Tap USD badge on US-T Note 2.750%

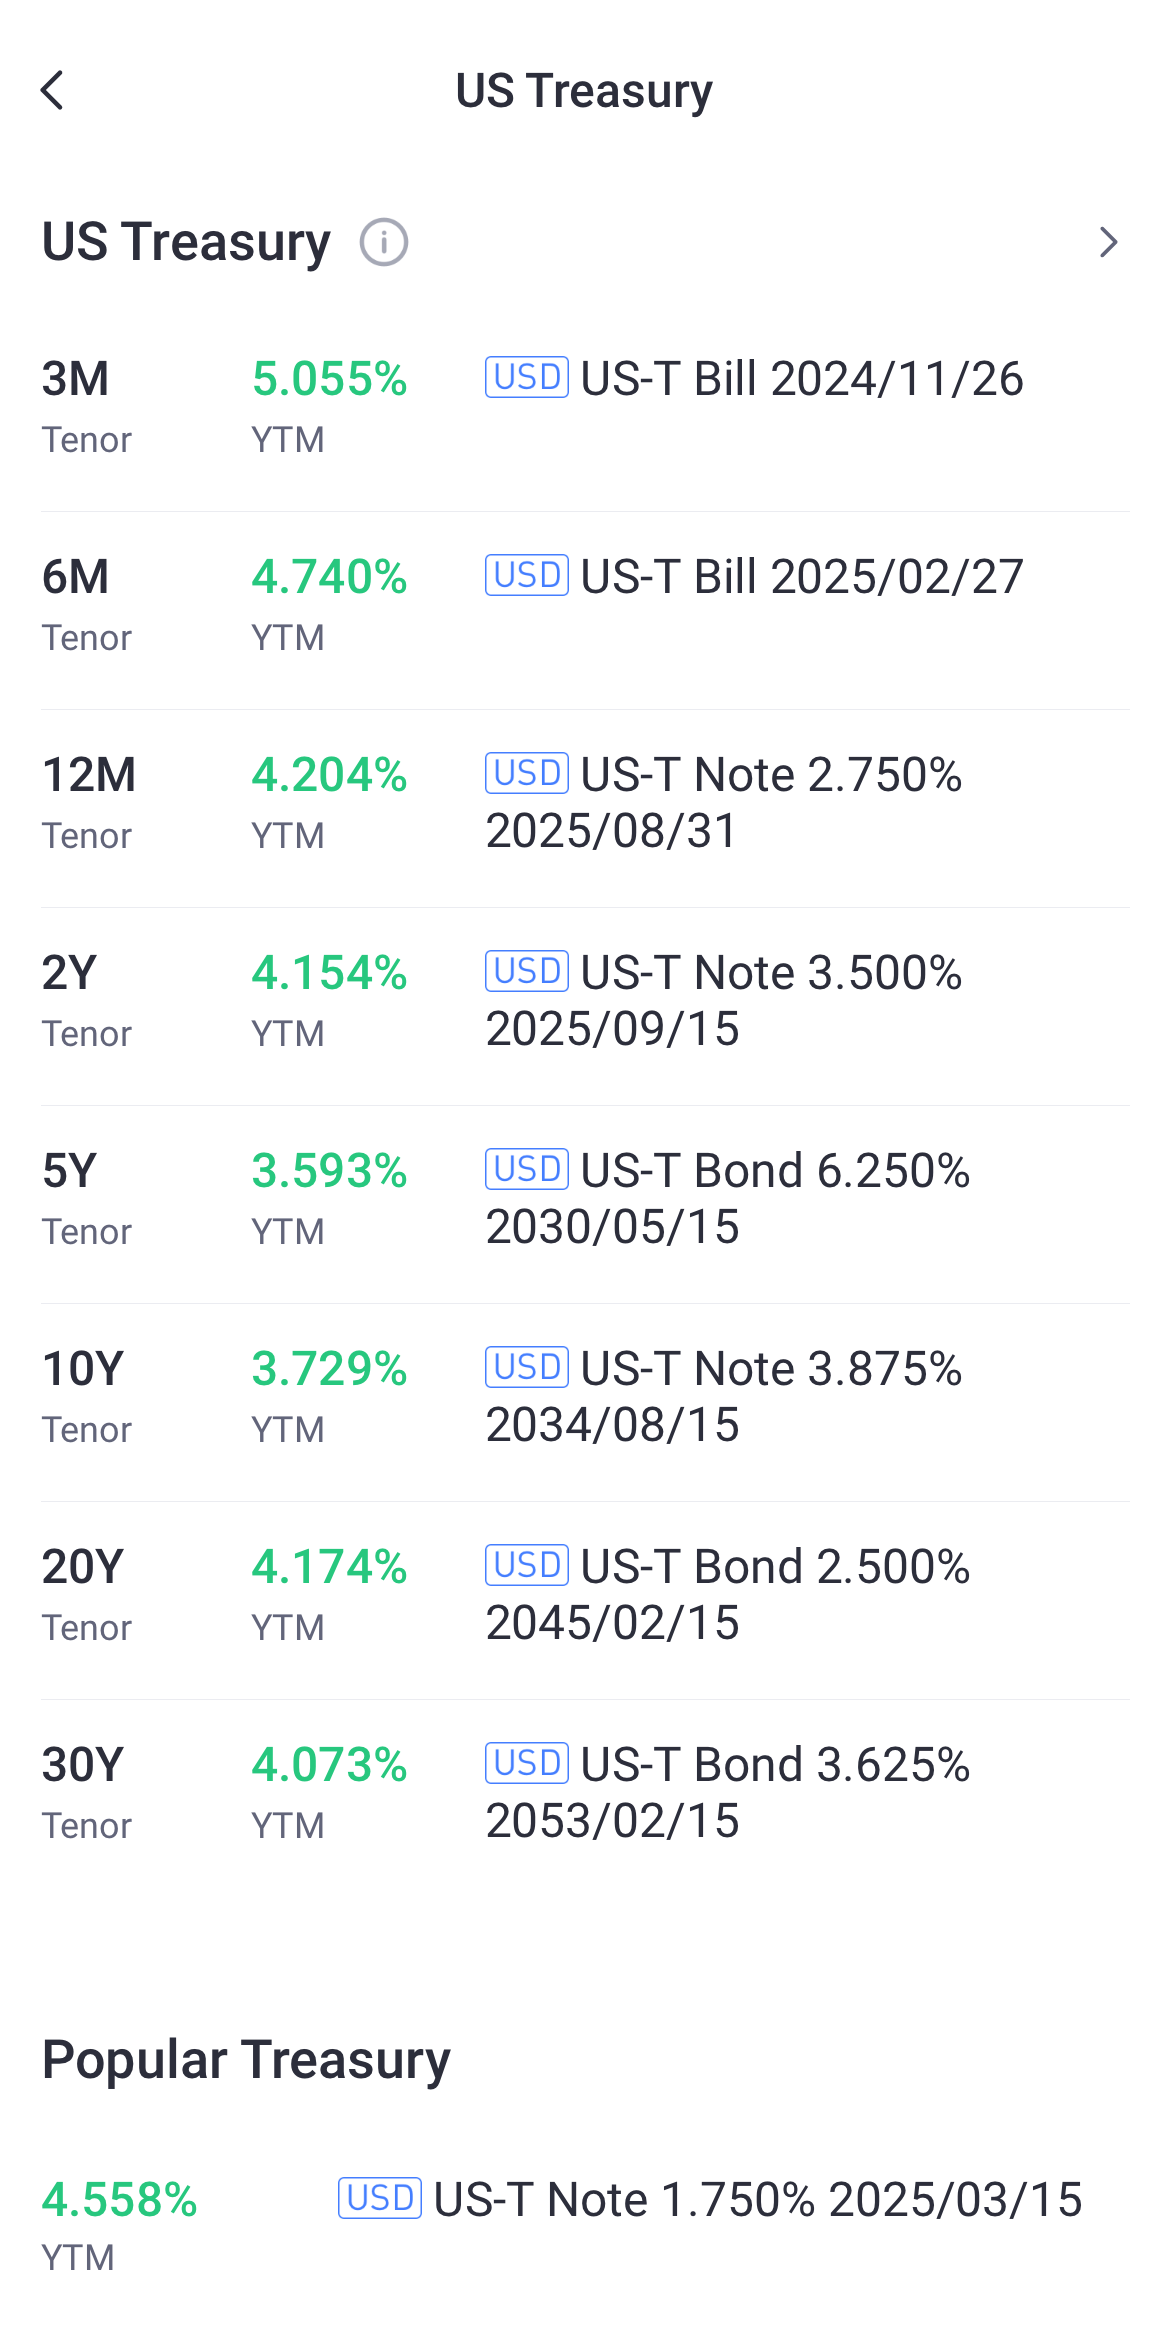pyautogui.click(x=527, y=773)
